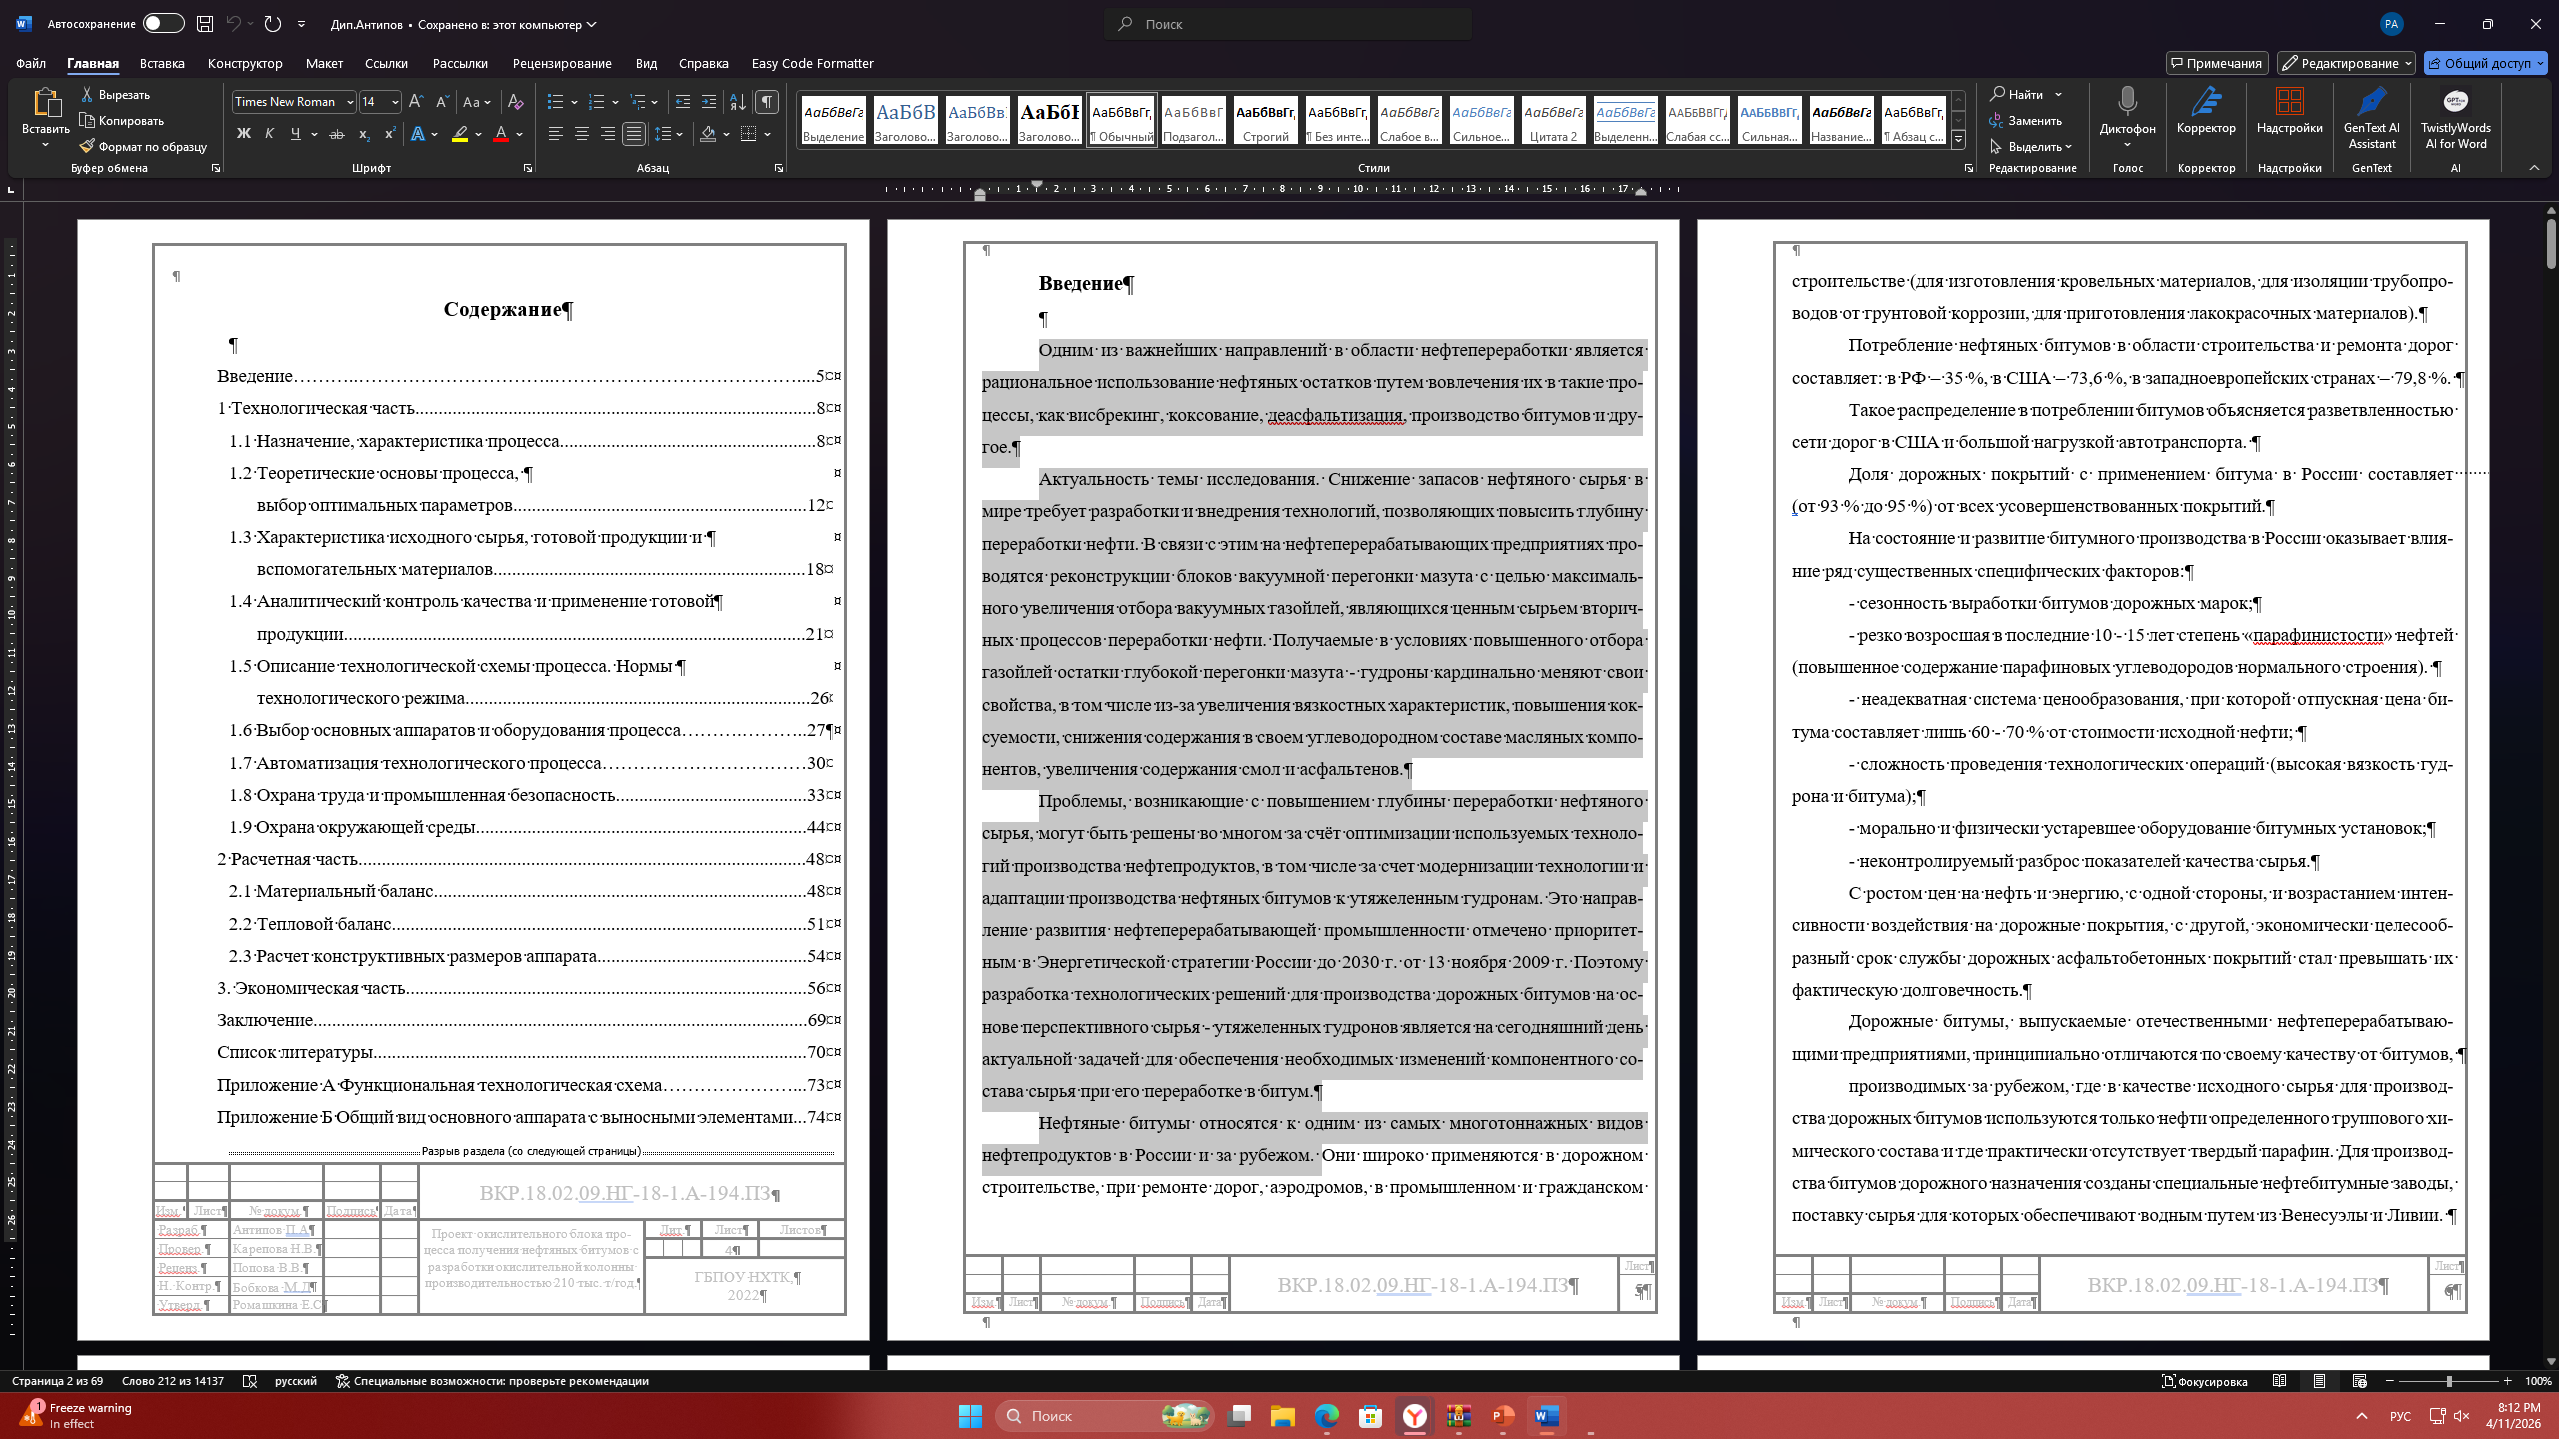Click the sort A-Z icon
Image resolution: width=2559 pixels, height=1439 pixels.
tap(738, 102)
